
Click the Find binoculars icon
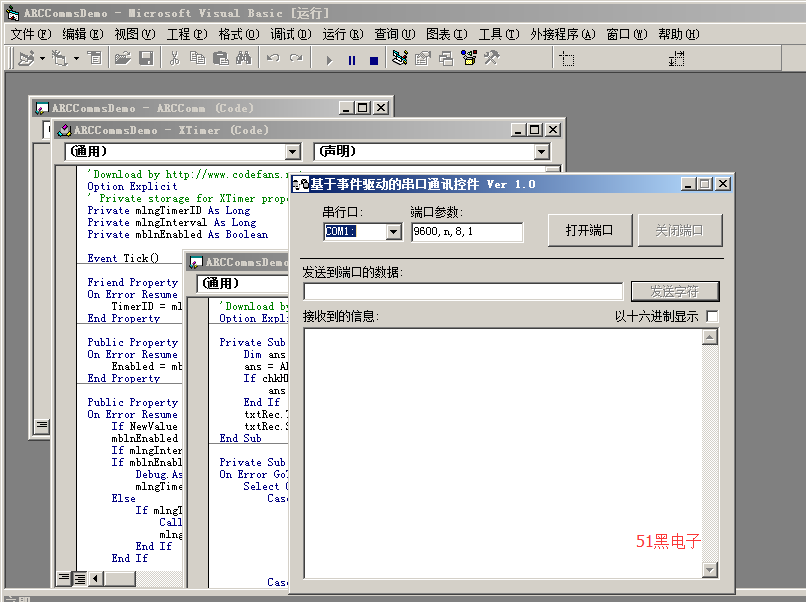click(244, 59)
